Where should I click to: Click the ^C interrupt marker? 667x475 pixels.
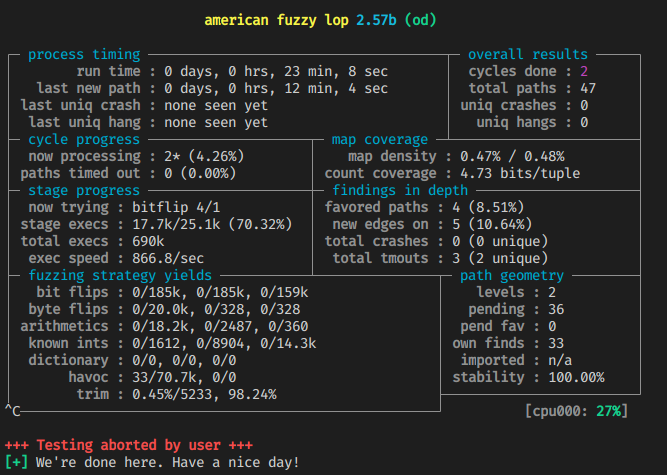[12, 411]
